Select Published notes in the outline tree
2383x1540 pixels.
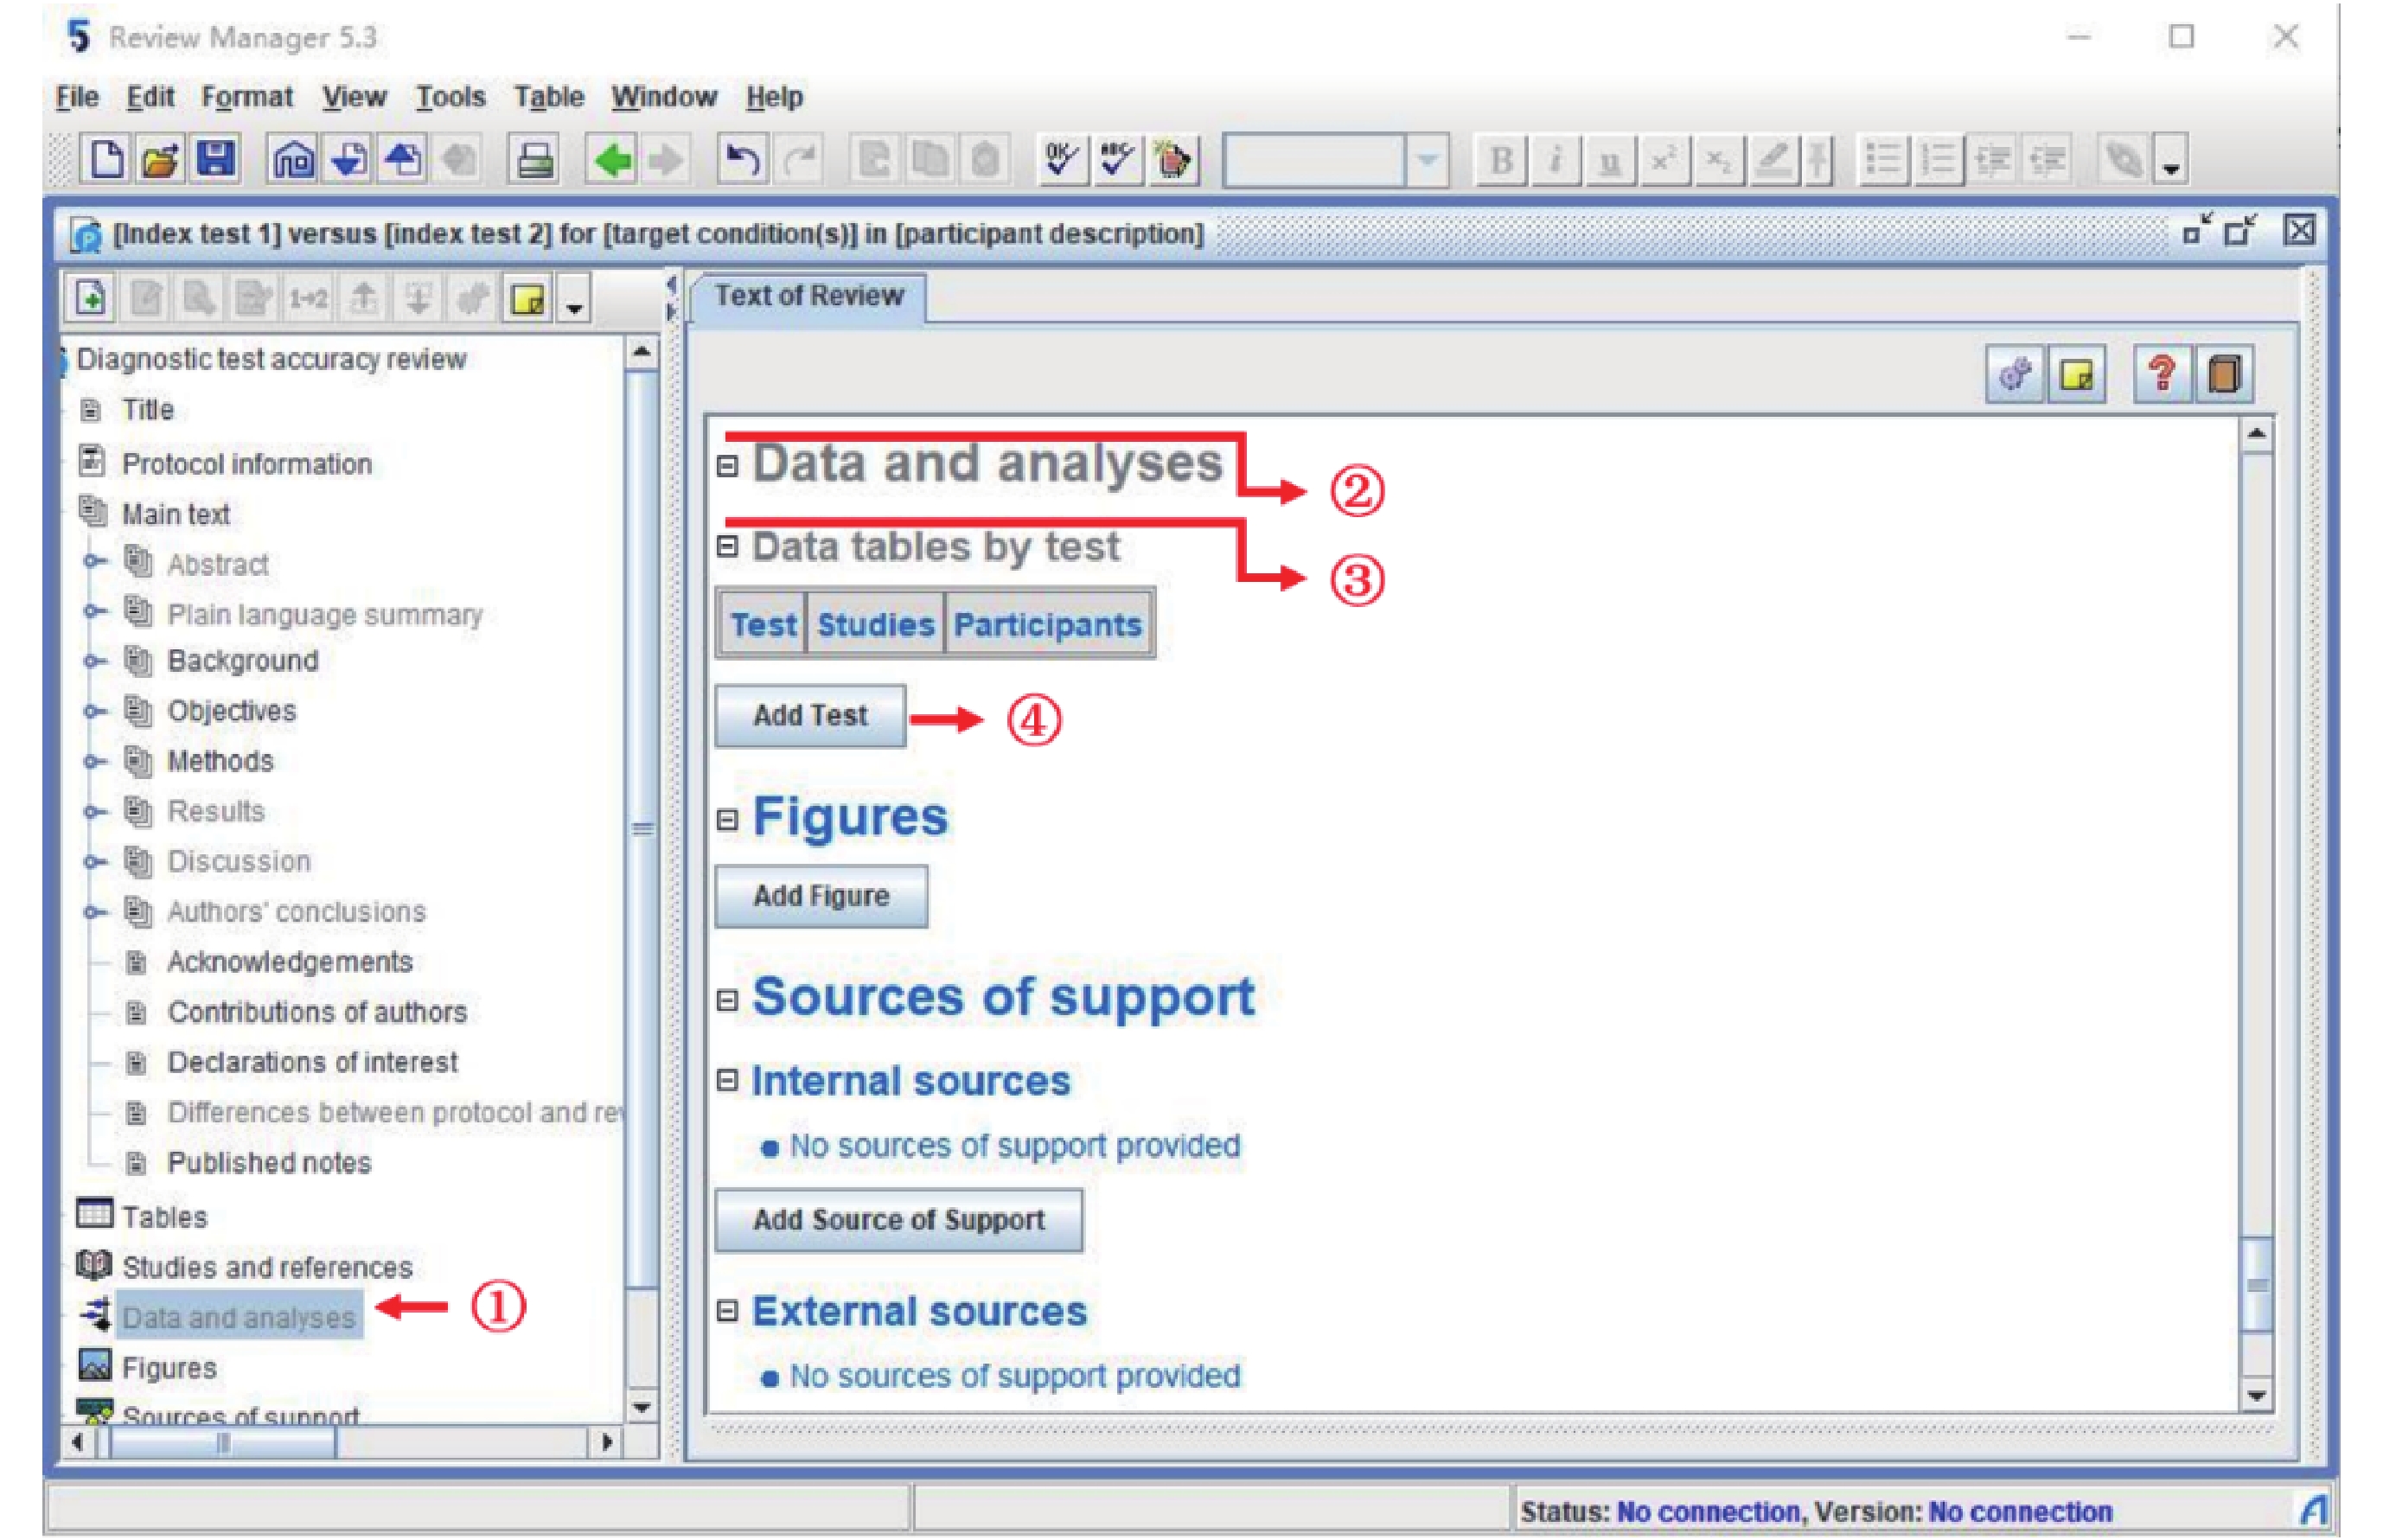click(x=269, y=1163)
